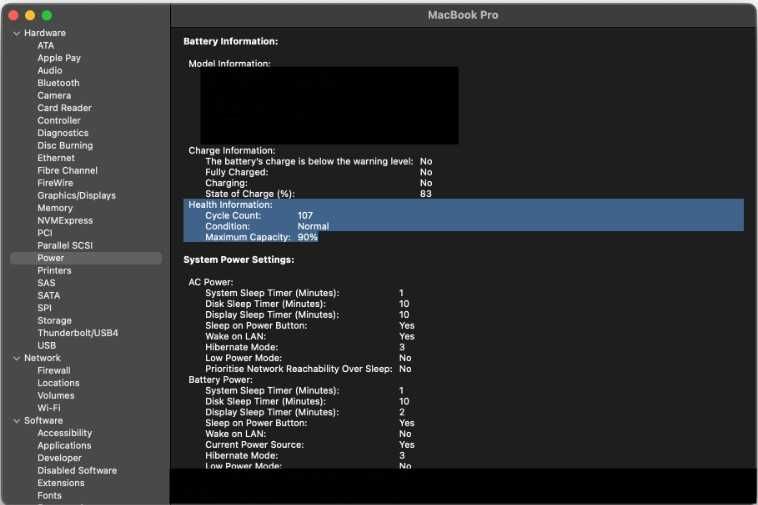This screenshot has height=505, width=758.
Task: Open Fonts under Software
Action: coord(49,496)
